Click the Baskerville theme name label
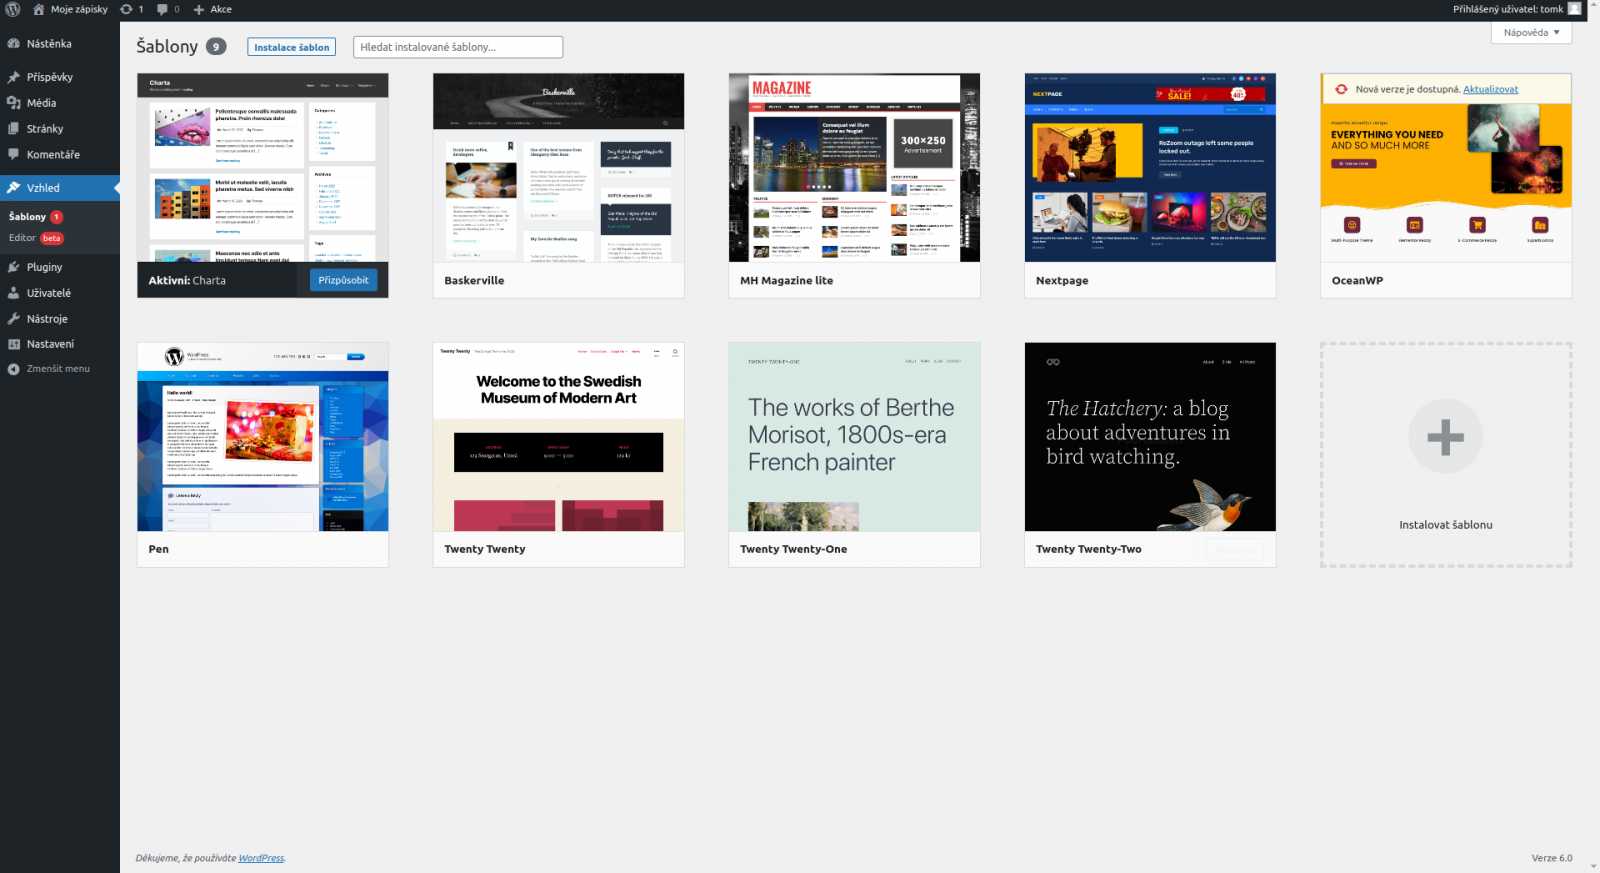 tap(474, 281)
